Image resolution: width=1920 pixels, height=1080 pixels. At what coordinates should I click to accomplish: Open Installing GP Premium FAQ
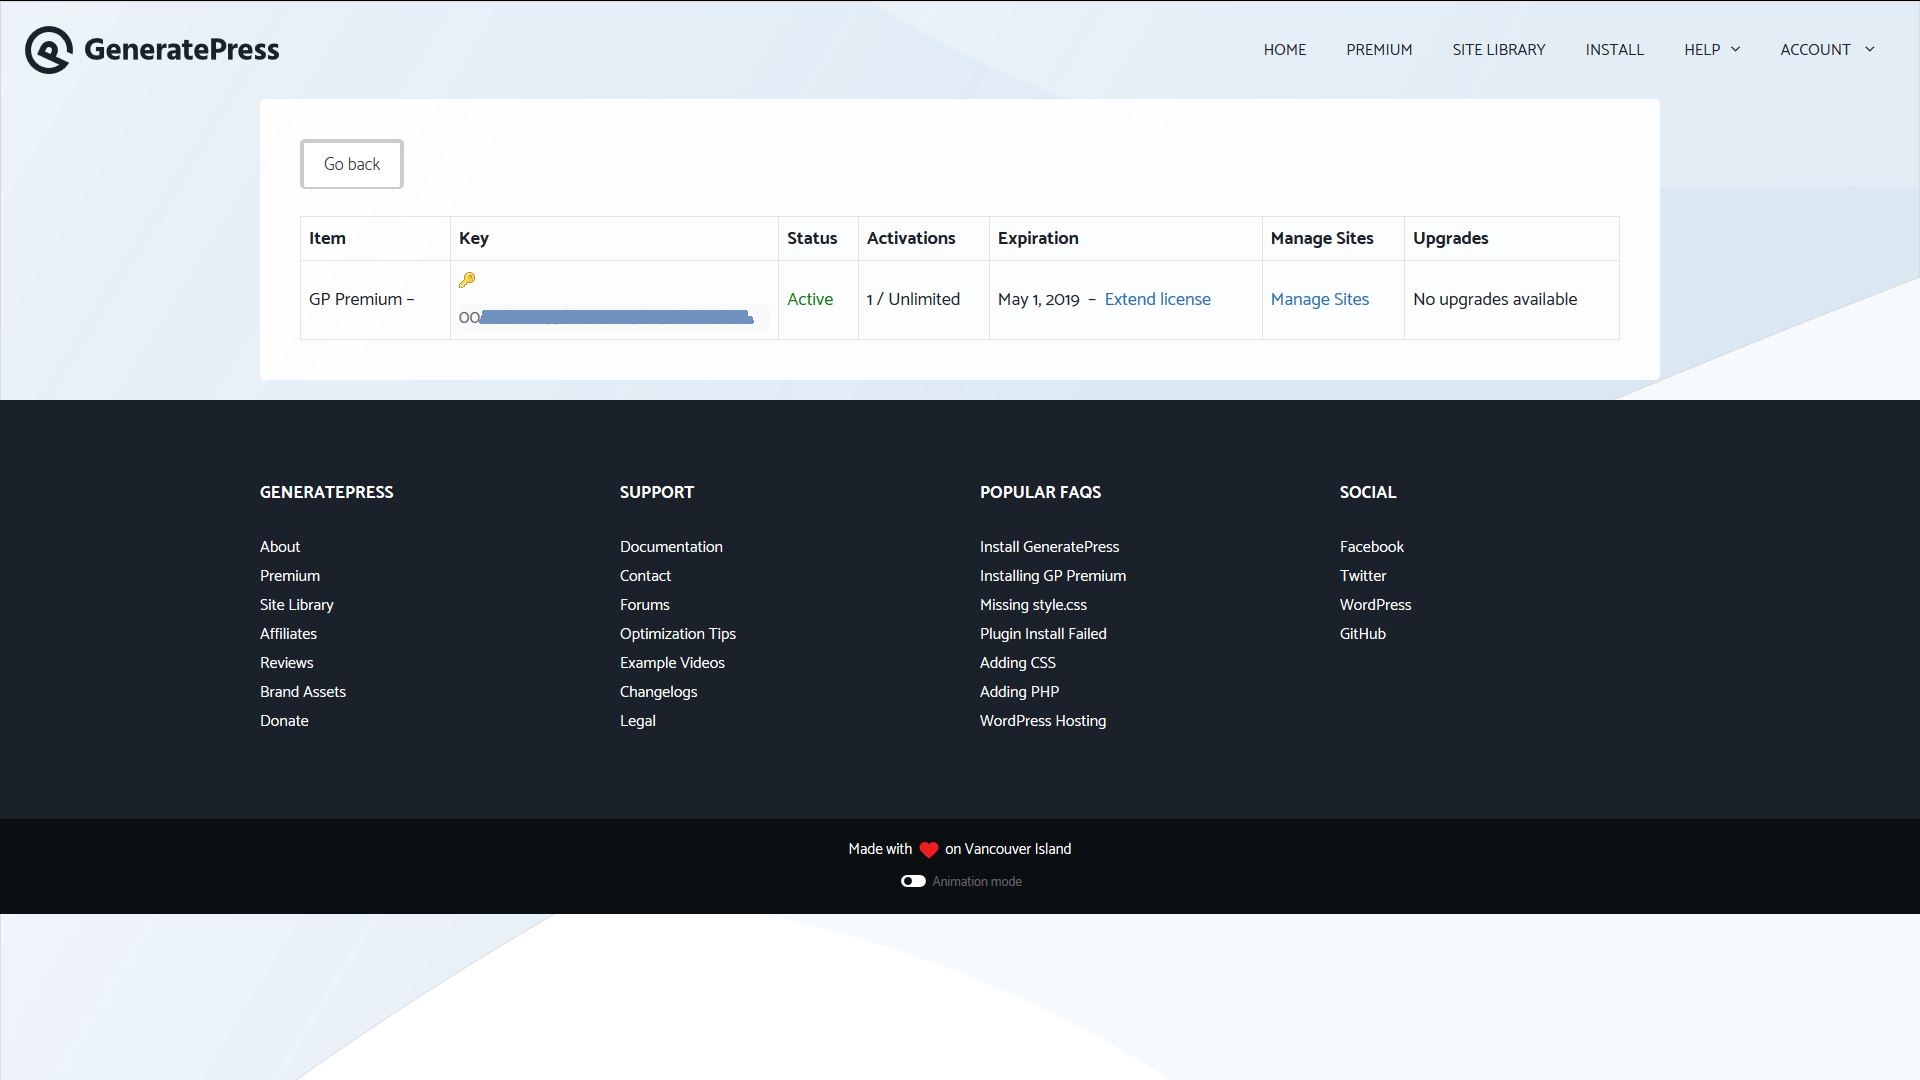click(1052, 576)
